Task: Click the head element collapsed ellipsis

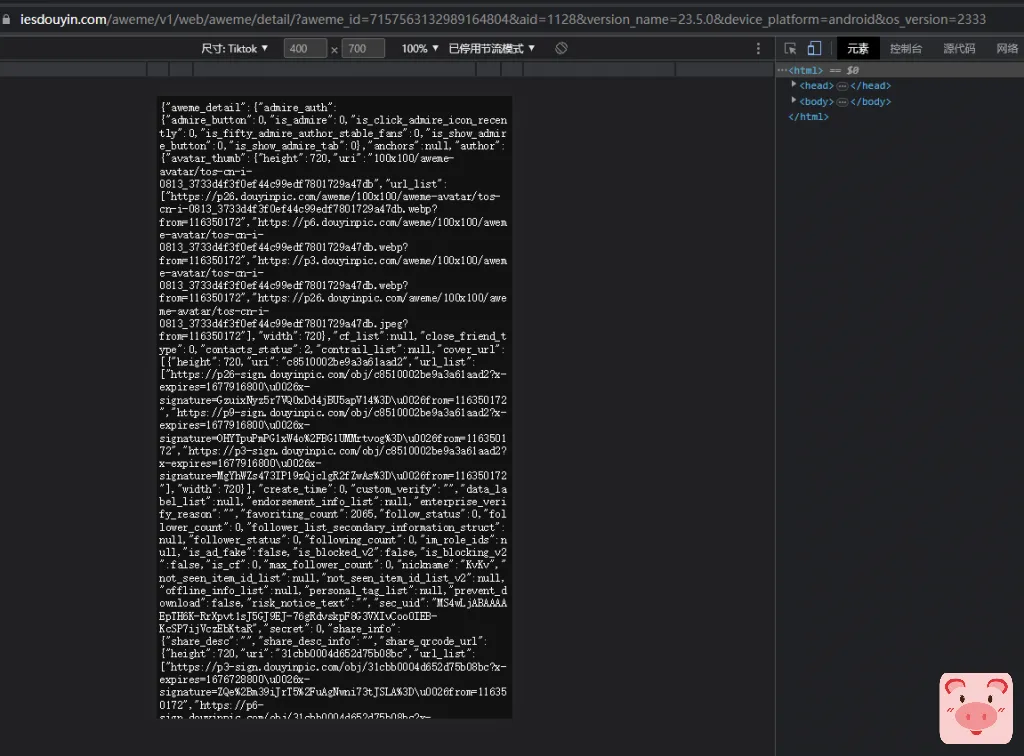Action: tap(842, 86)
